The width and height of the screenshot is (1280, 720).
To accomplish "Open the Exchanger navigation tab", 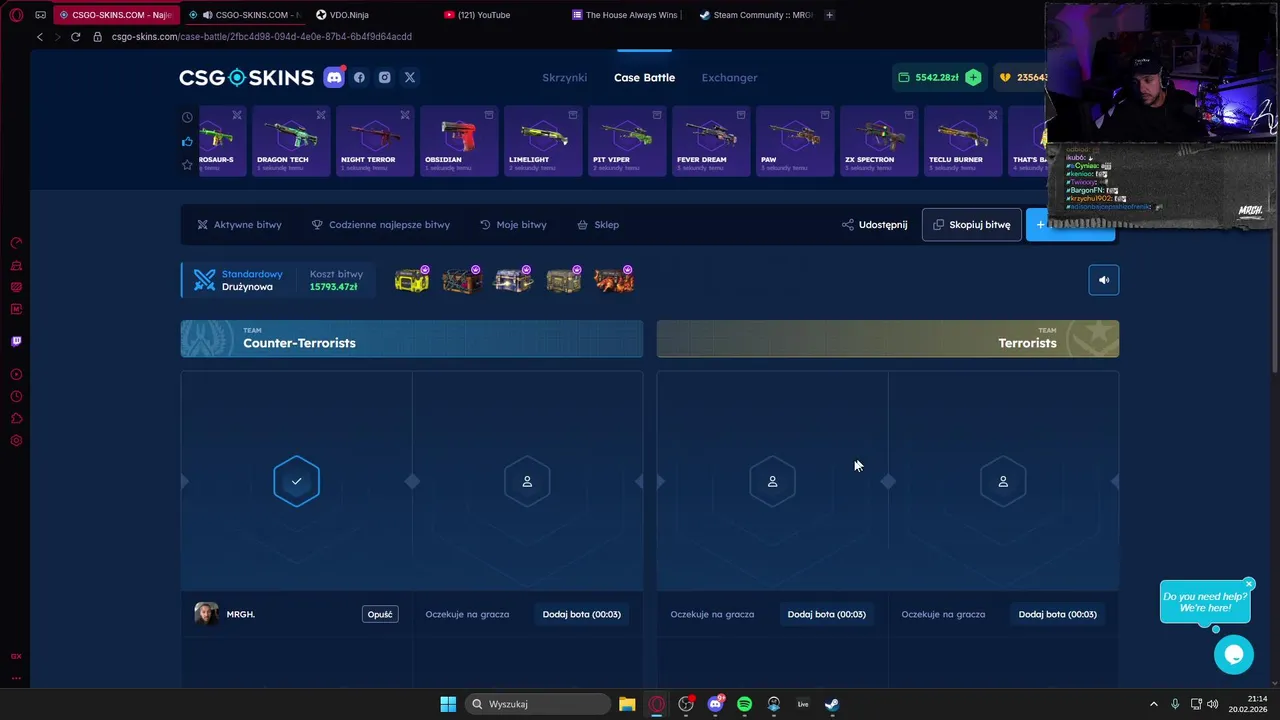I will point(729,77).
